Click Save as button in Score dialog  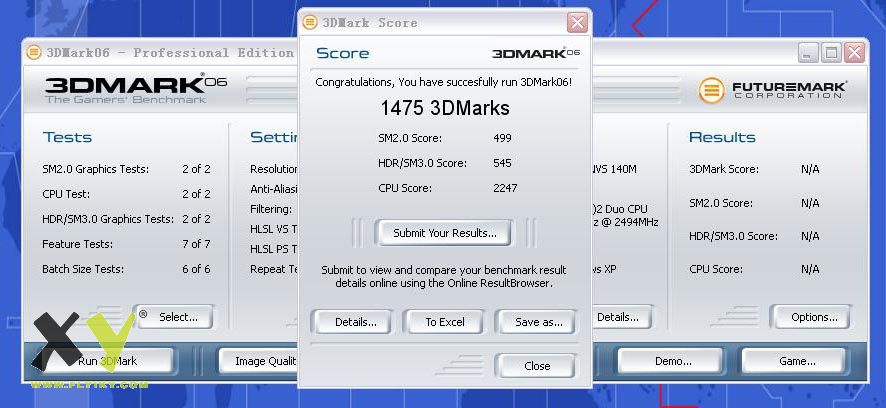tap(538, 322)
